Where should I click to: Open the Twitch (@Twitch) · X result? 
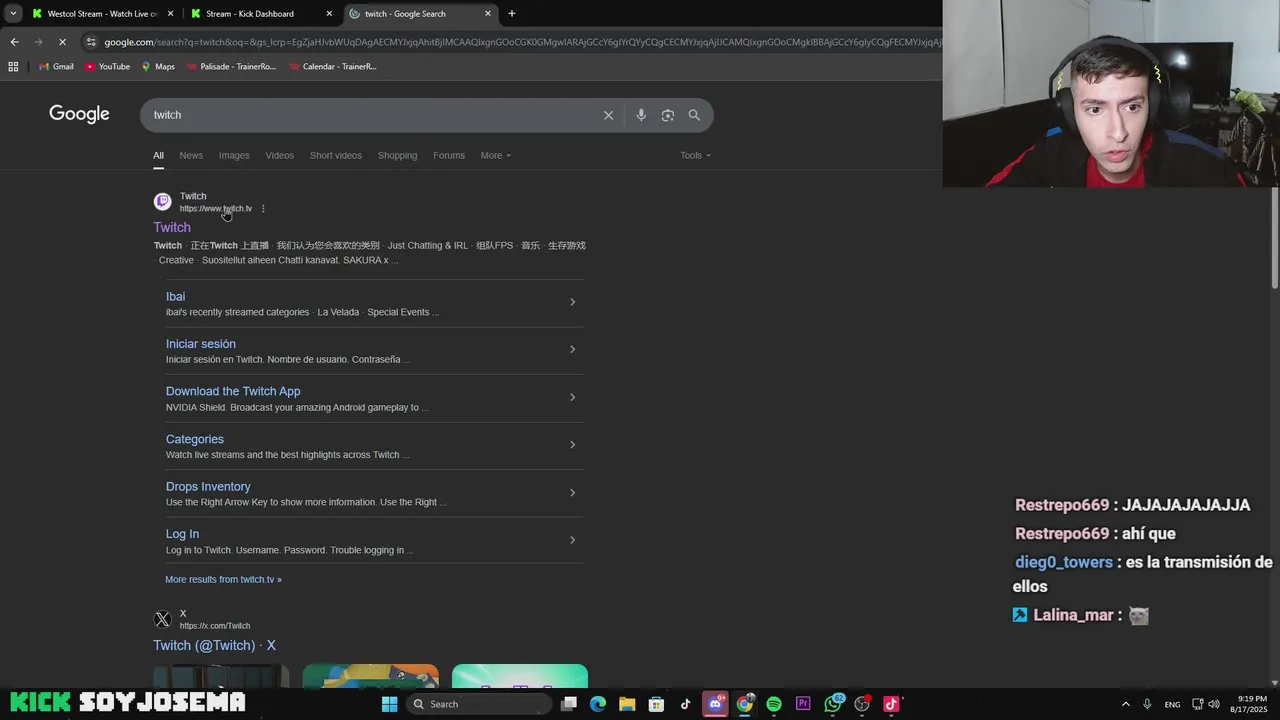214,645
